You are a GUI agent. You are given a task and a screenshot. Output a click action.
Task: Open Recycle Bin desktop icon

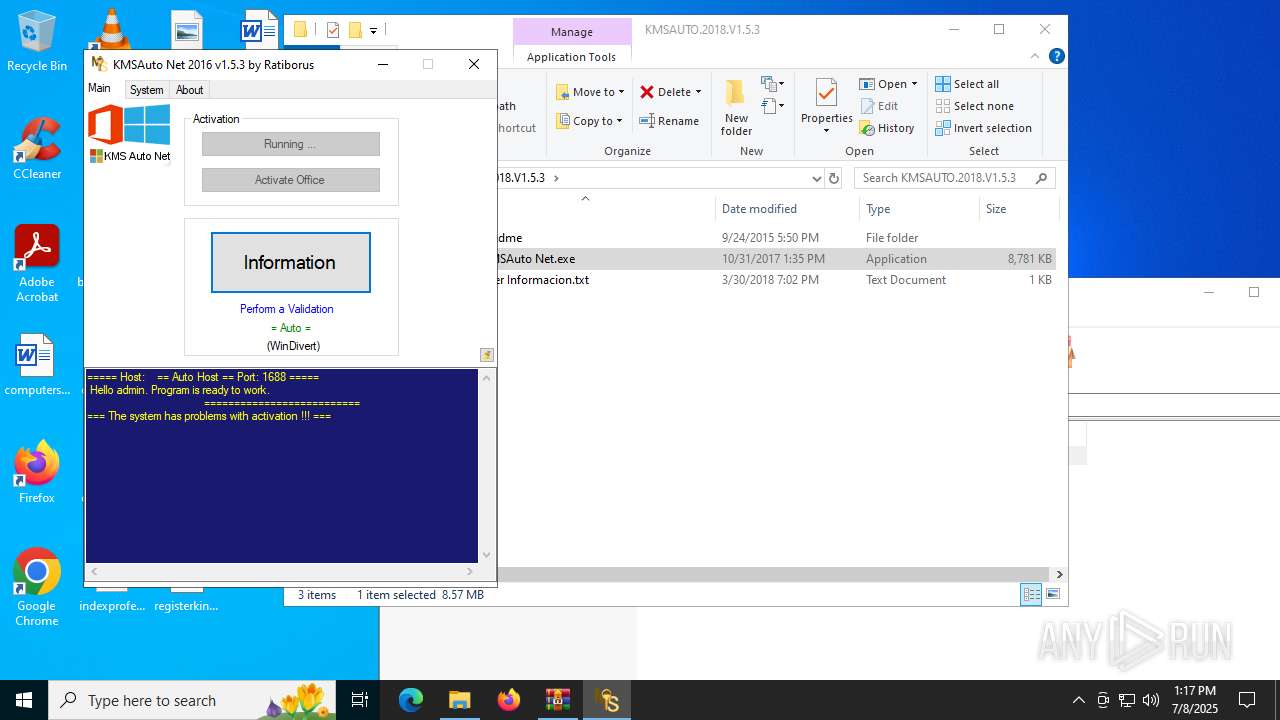pos(37,40)
